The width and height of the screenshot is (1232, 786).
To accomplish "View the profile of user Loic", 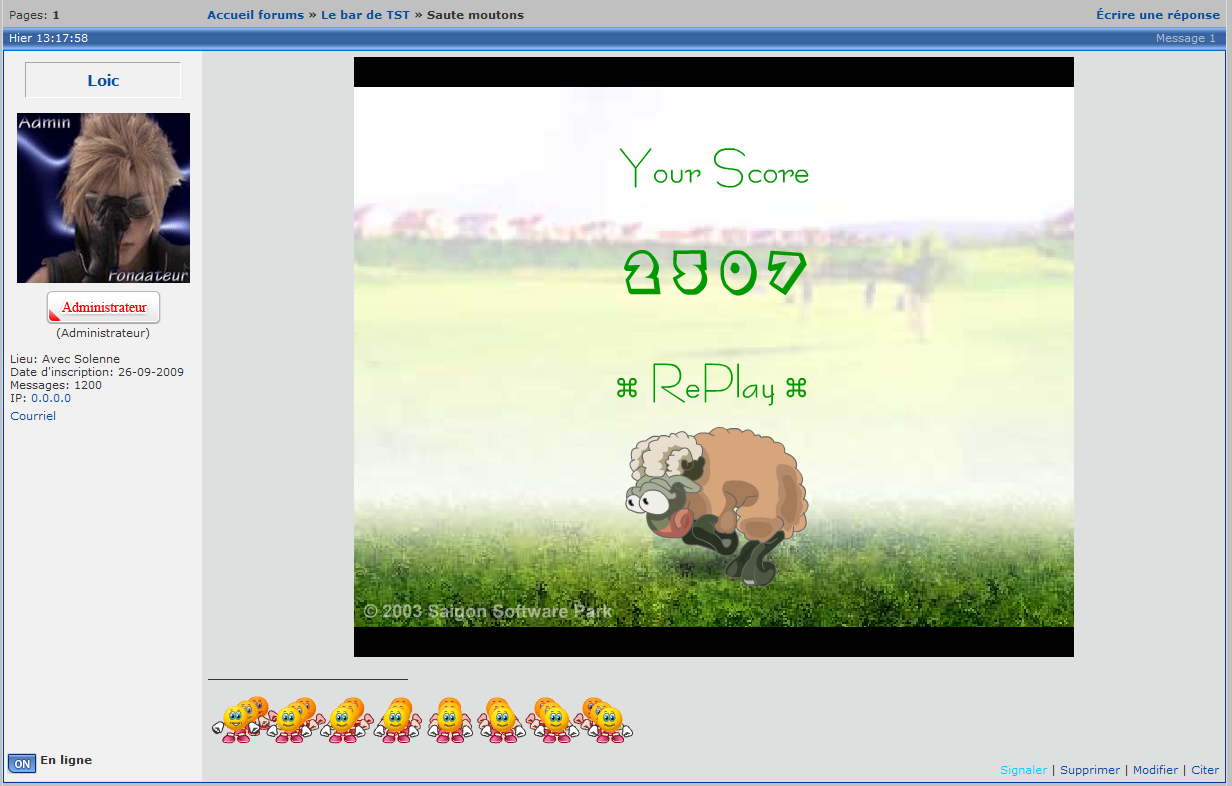I will click(x=103, y=81).
